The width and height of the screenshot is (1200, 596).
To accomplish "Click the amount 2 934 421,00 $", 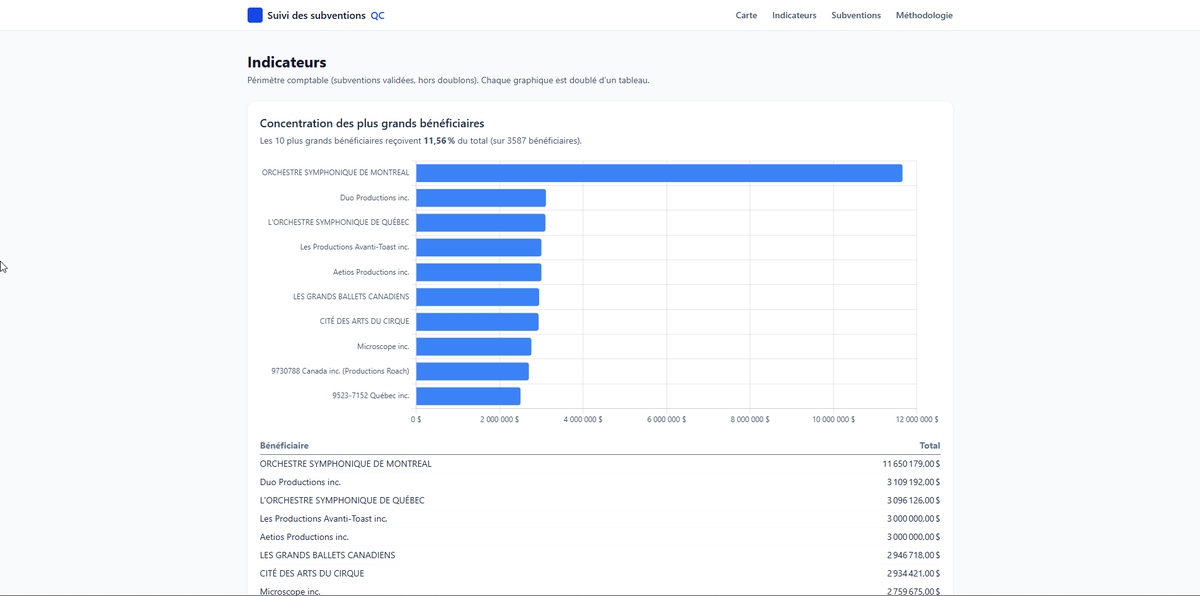I will click(913, 574).
